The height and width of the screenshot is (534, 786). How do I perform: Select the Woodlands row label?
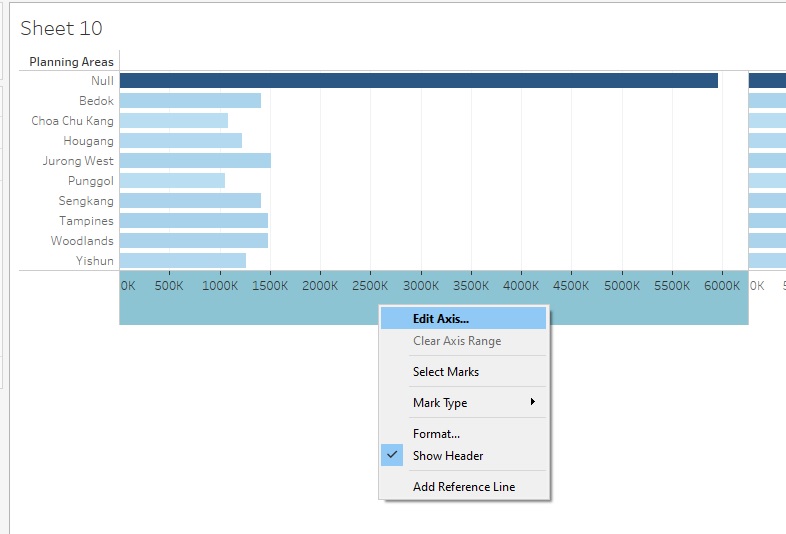click(82, 241)
